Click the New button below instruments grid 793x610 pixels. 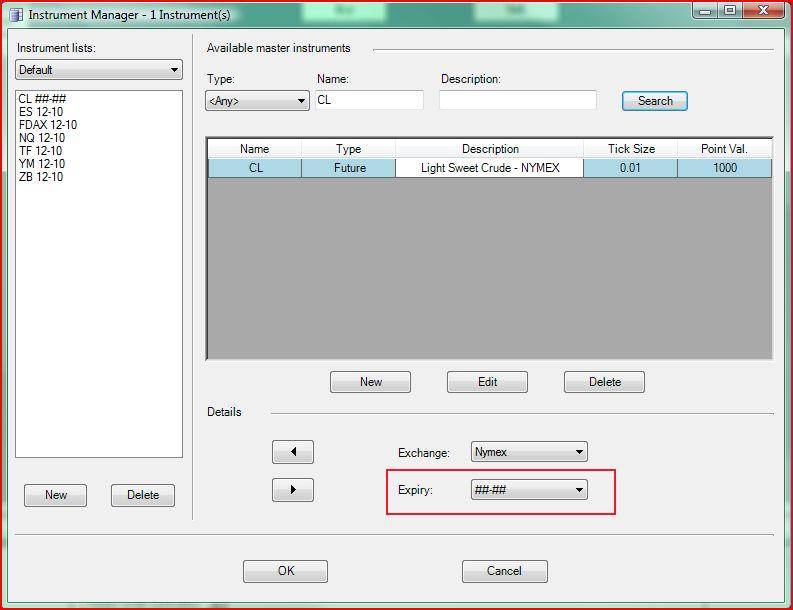tap(370, 382)
